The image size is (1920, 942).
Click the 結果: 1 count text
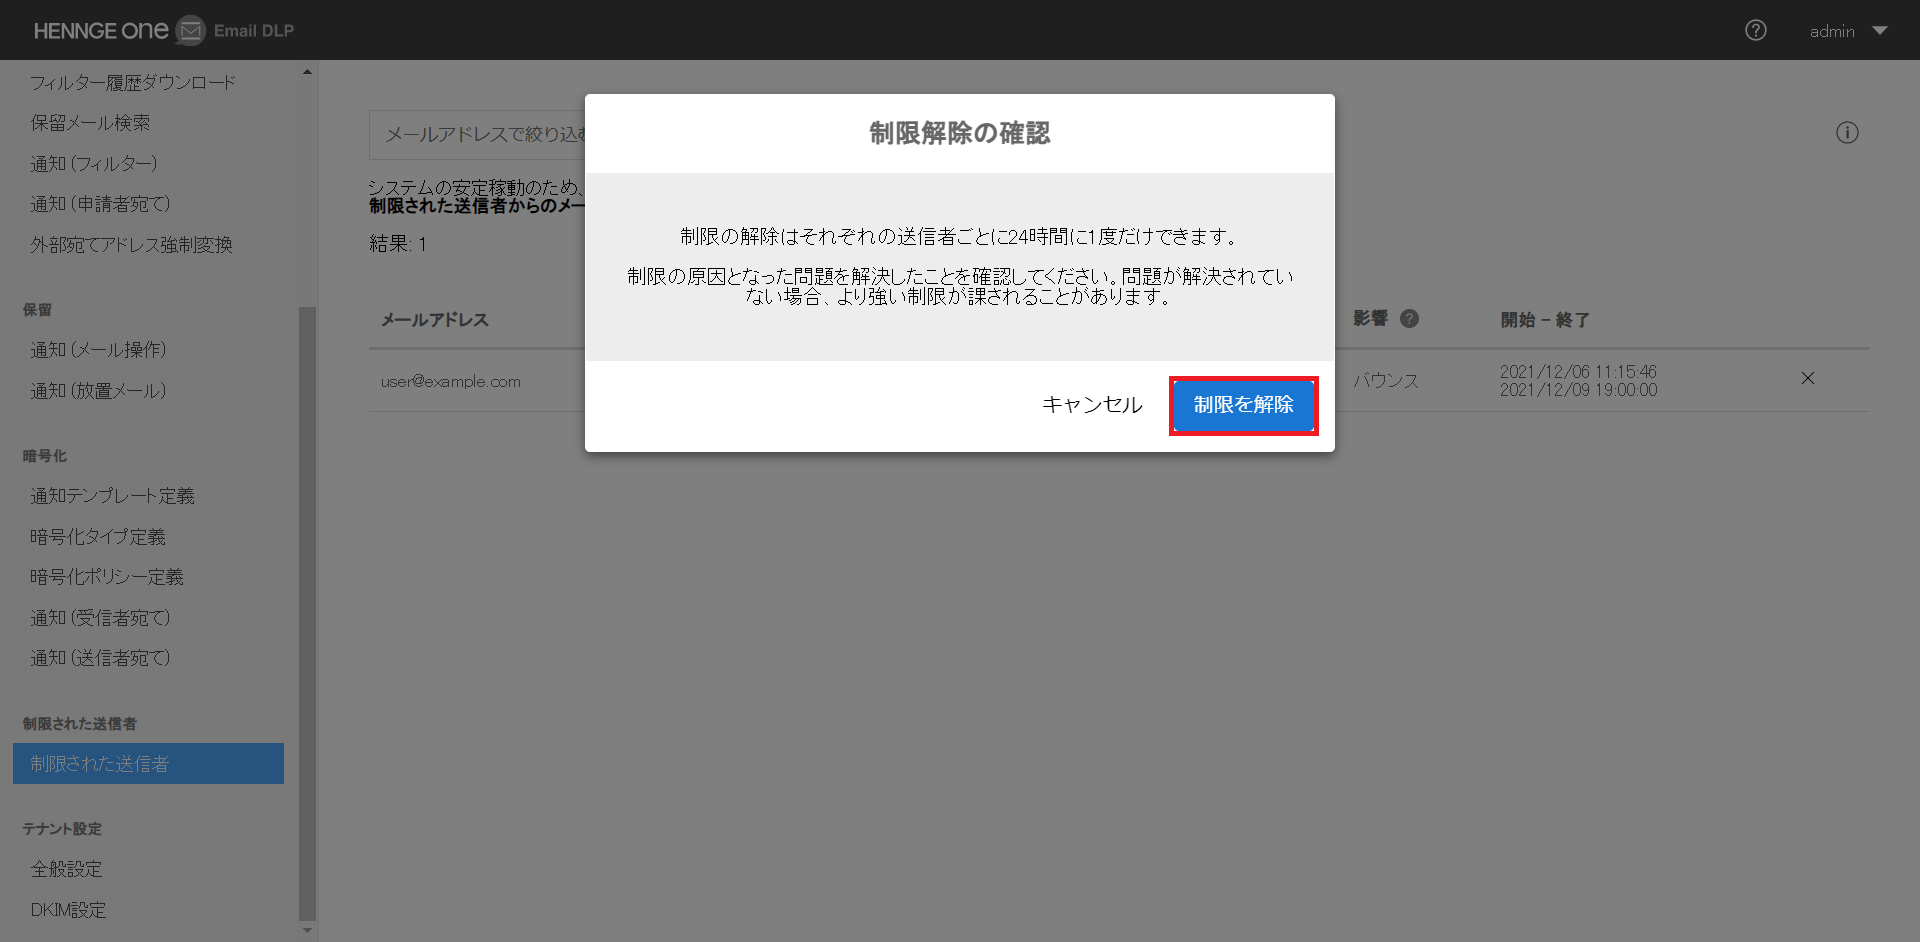point(398,244)
